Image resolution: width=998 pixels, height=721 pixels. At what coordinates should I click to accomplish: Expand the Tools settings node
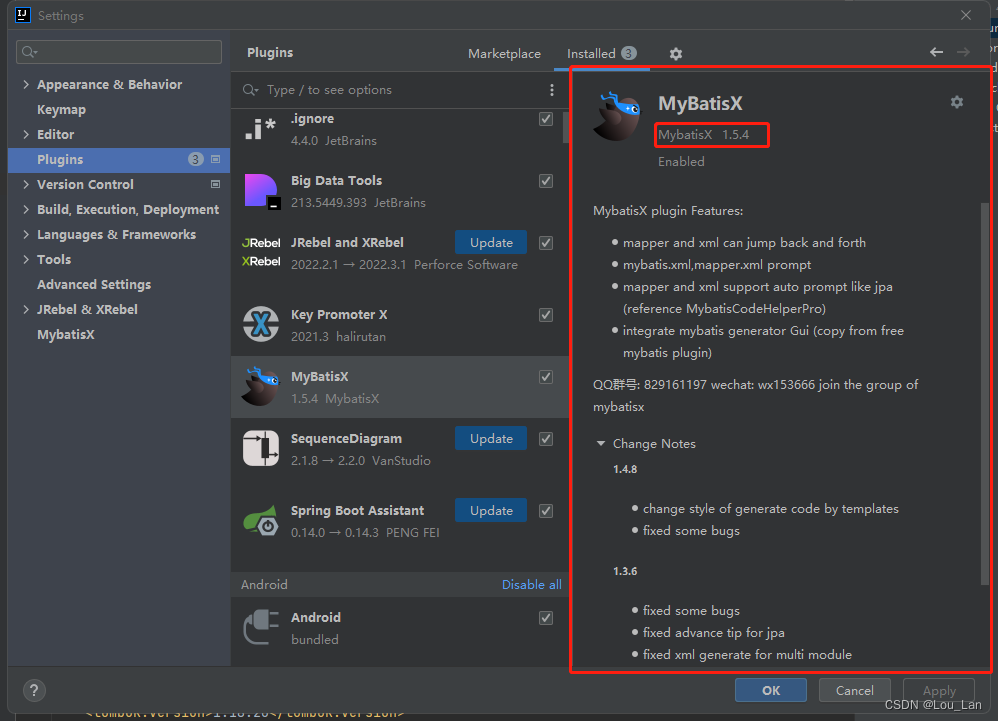[x=26, y=259]
